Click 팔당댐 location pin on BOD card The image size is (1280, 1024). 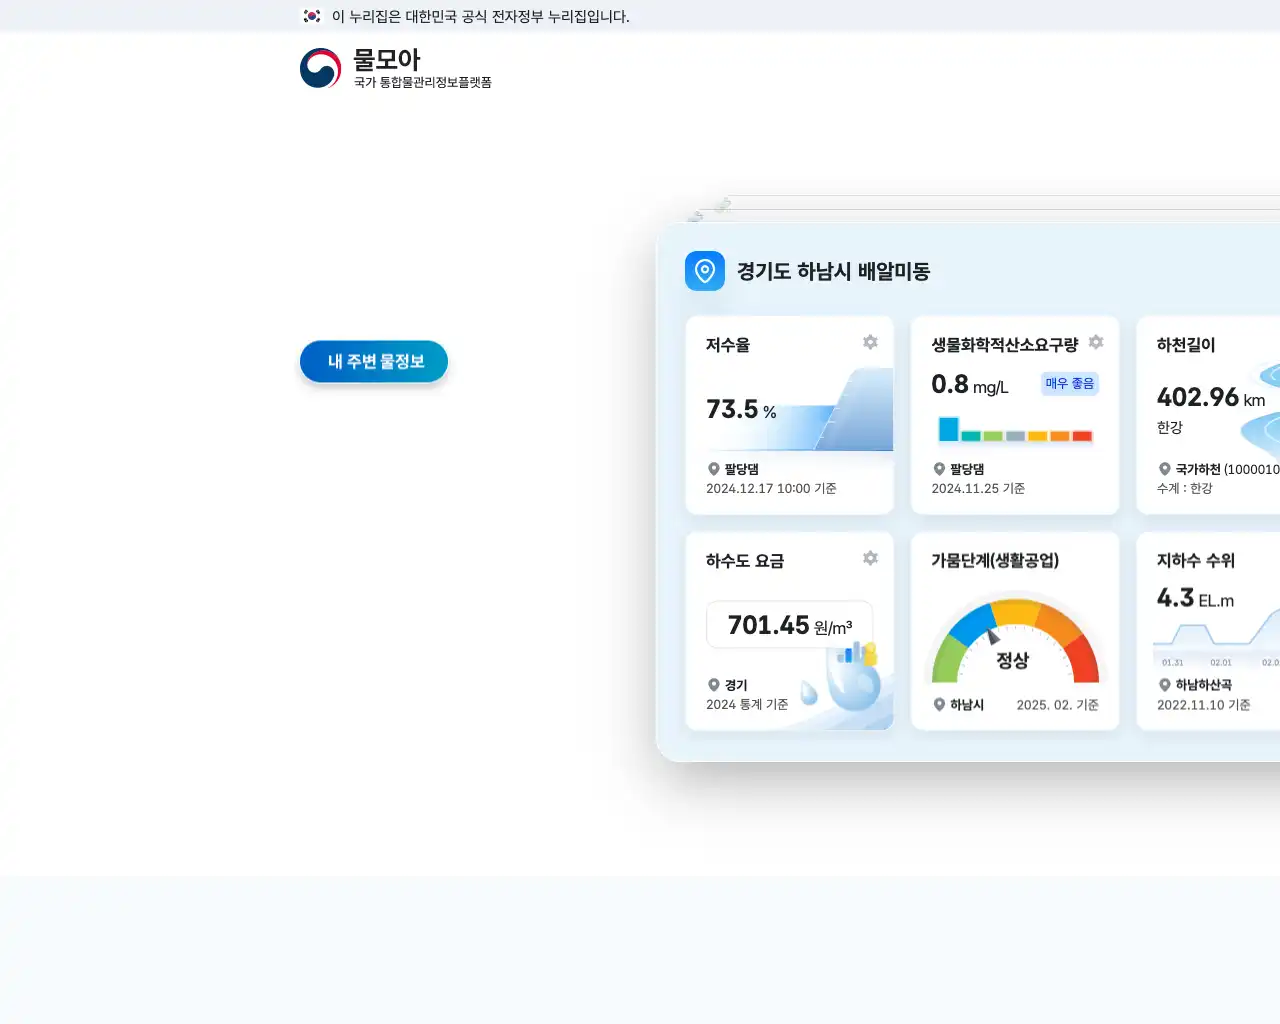pyautogui.click(x=939, y=469)
